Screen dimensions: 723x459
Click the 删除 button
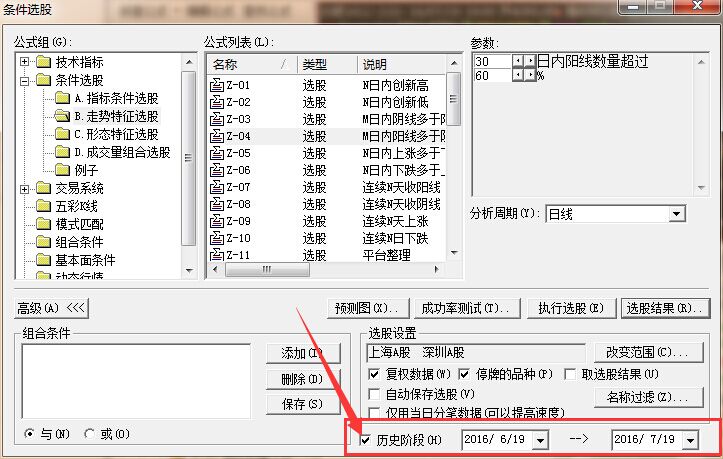(303, 379)
